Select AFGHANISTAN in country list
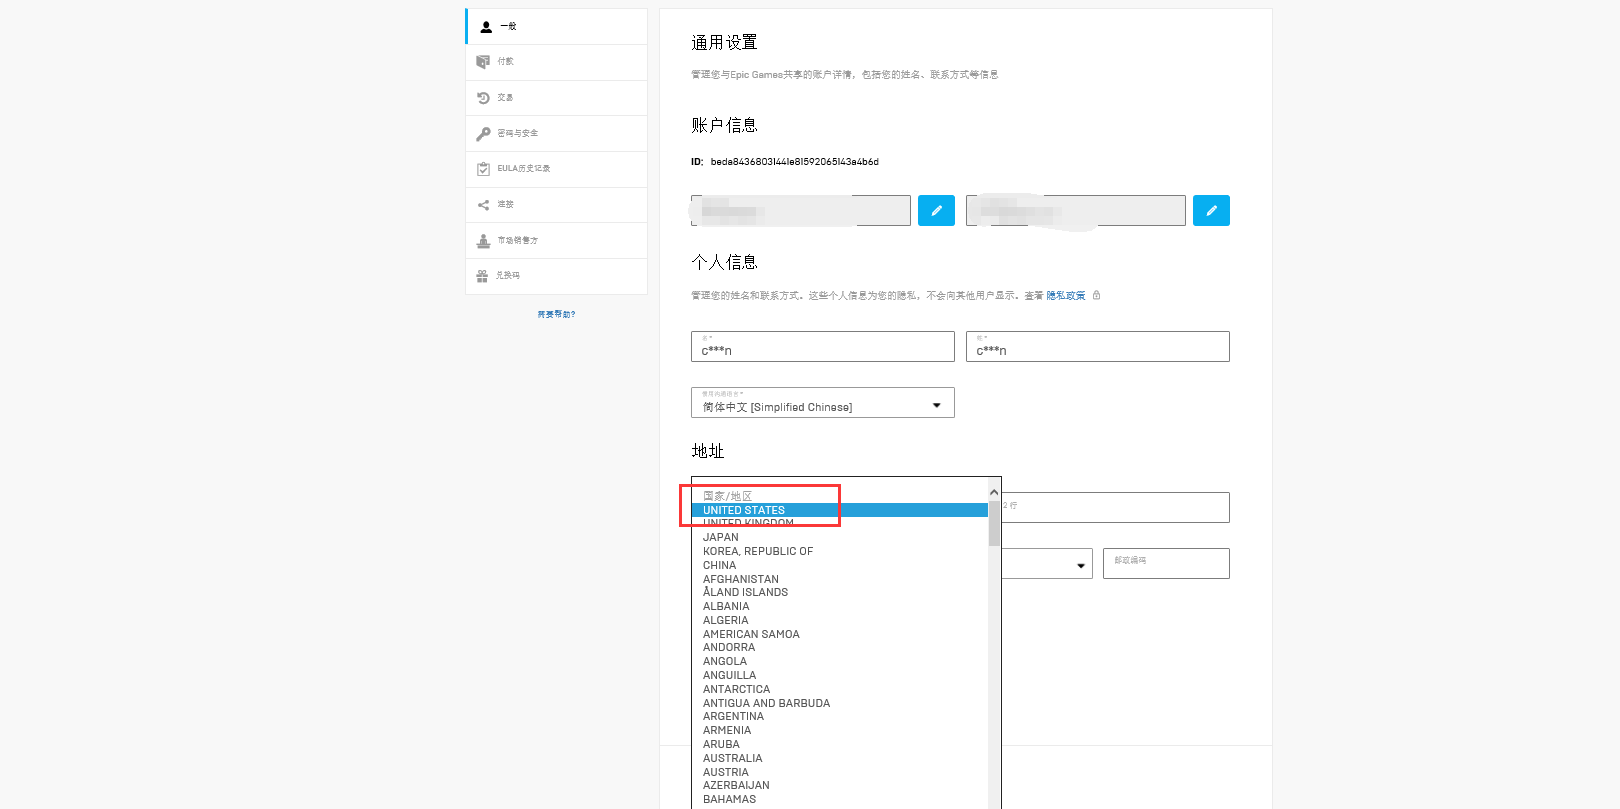This screenshot has height=809, width=1620. tap(840, 579)
